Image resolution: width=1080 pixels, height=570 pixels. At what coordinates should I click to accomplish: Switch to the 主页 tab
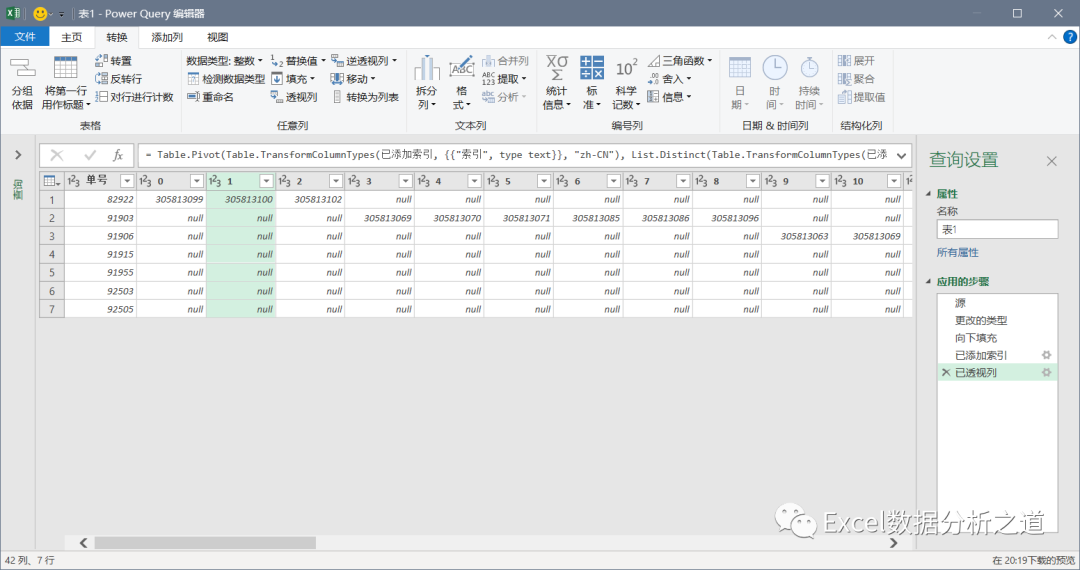pos(72,37)
